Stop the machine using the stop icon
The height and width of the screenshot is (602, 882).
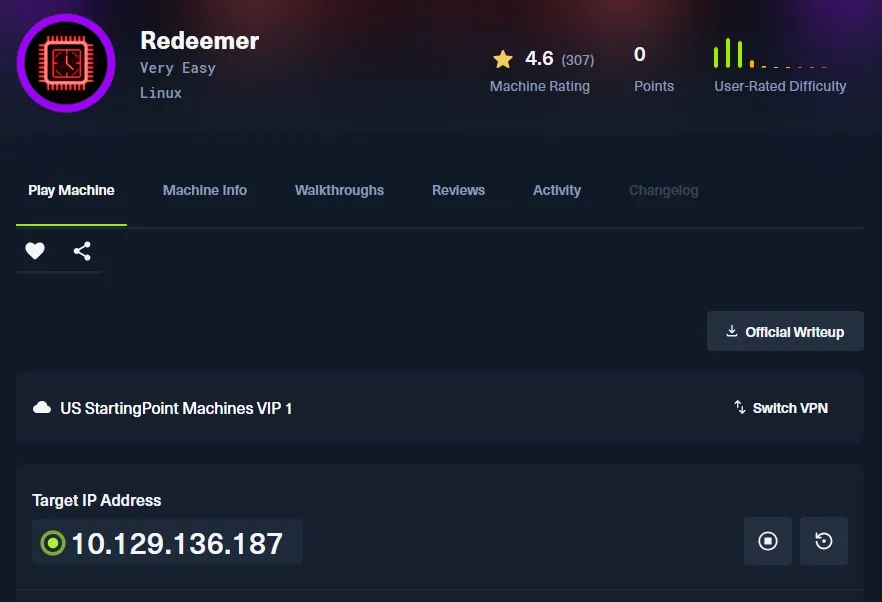pyautogui.click(x=768, y=541)
